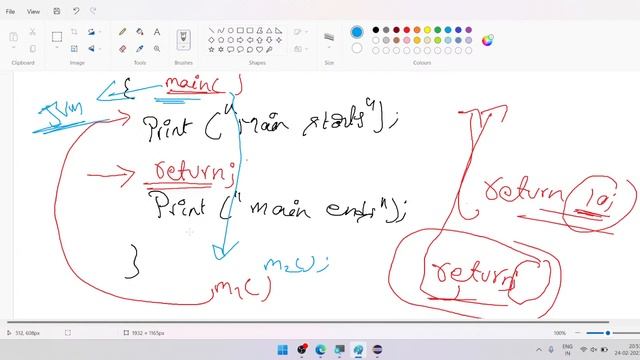Expand the Selection options arrow
The height and width of the screenshot is (360, 640).
click(57, 48)
